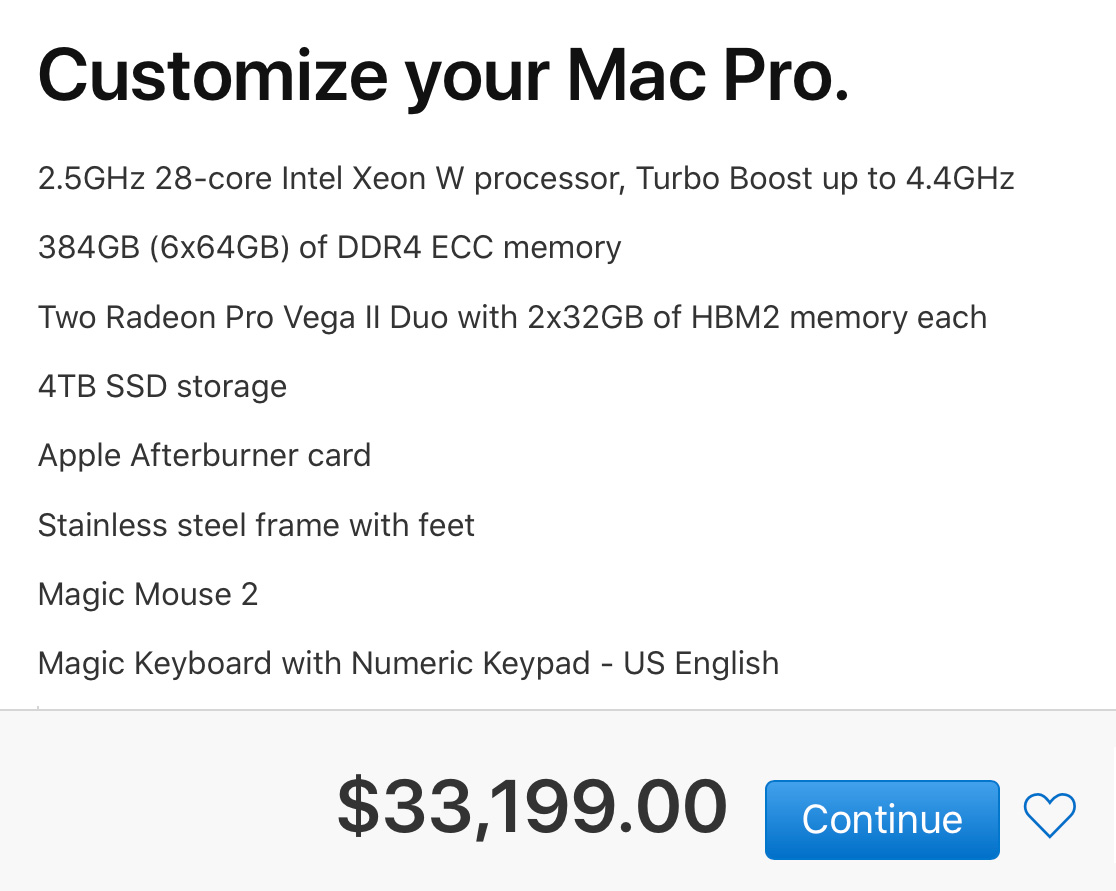The height and width of the screenshot is (891, 1116).
Task: Click the US English keyboard language text
Action: click(701, 663)
